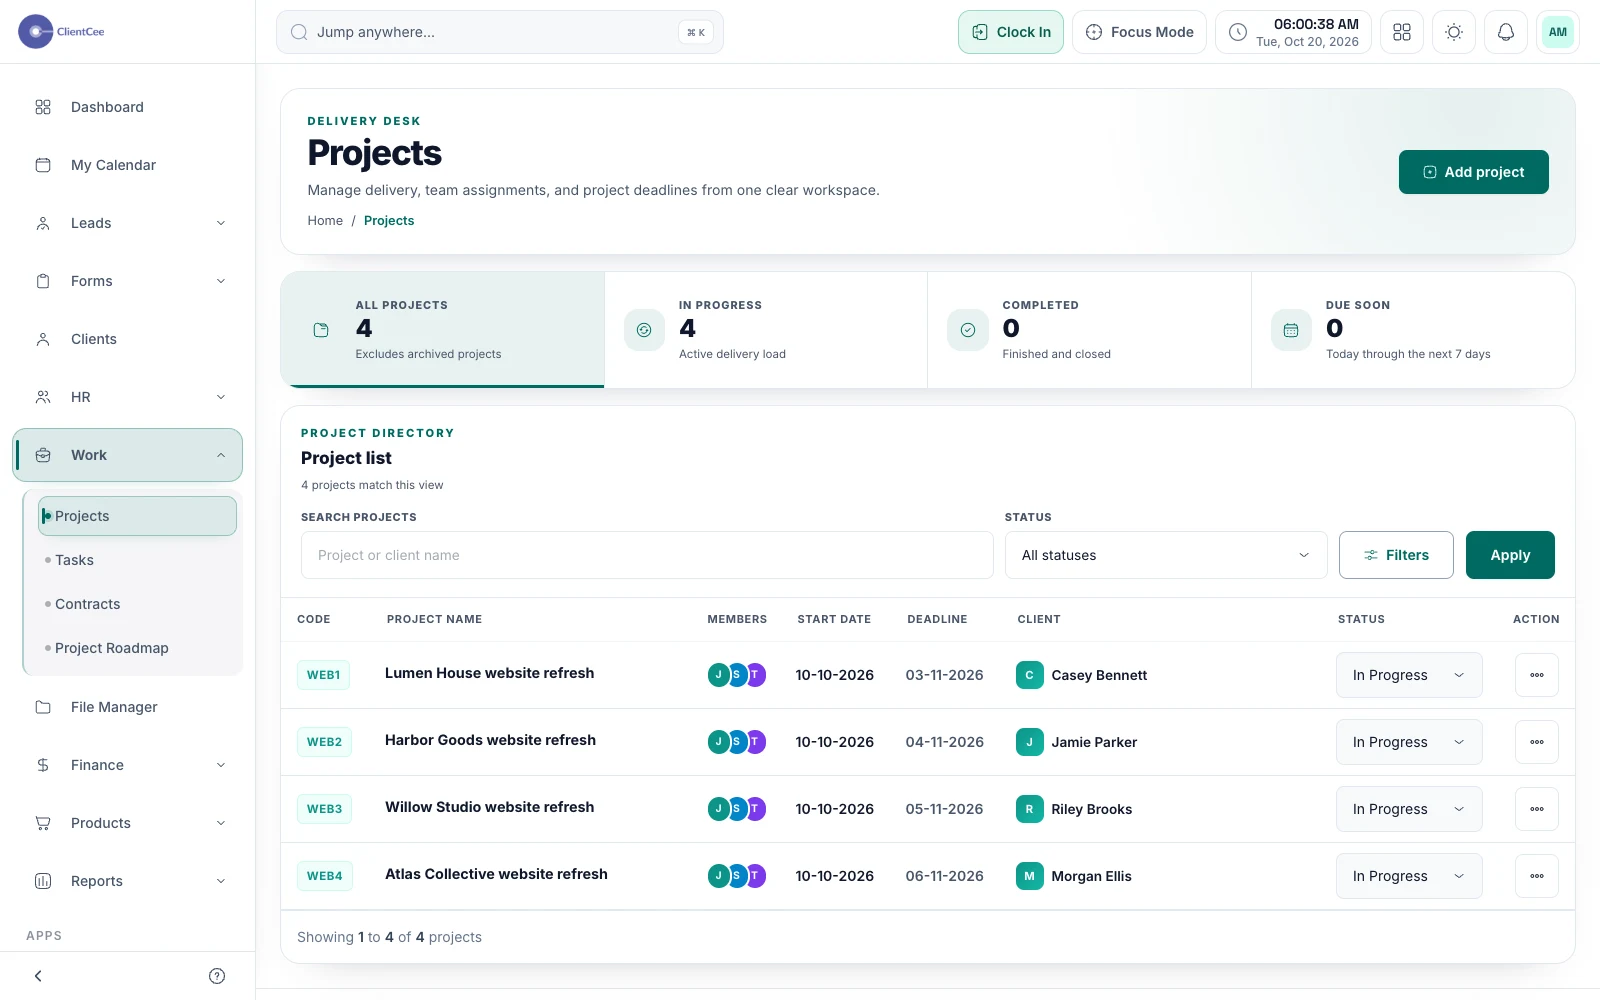Image resolution: width=1600 pixels, height=1000 pixels.
Task: Click the search magnifier icon
Action: click(x=299, y=32)
